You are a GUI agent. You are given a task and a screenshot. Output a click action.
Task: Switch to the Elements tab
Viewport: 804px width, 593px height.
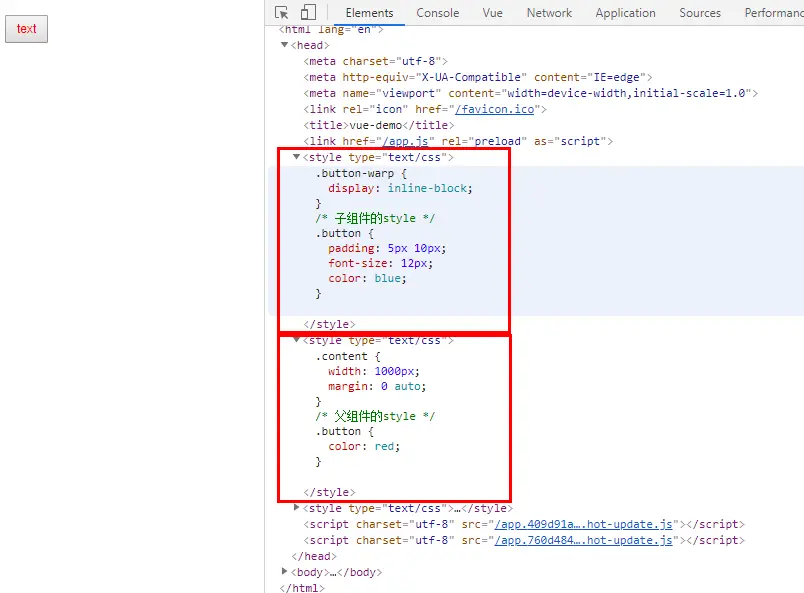click(x=369, y=13)
